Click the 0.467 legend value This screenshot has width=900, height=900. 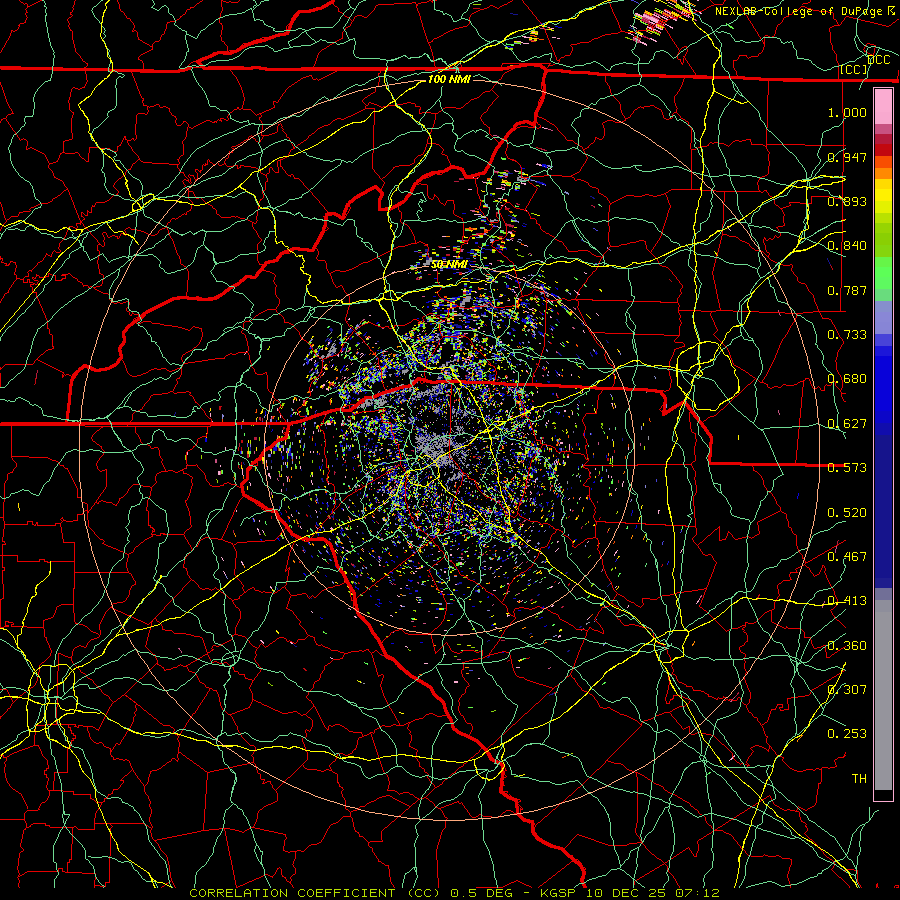(847, 557)
